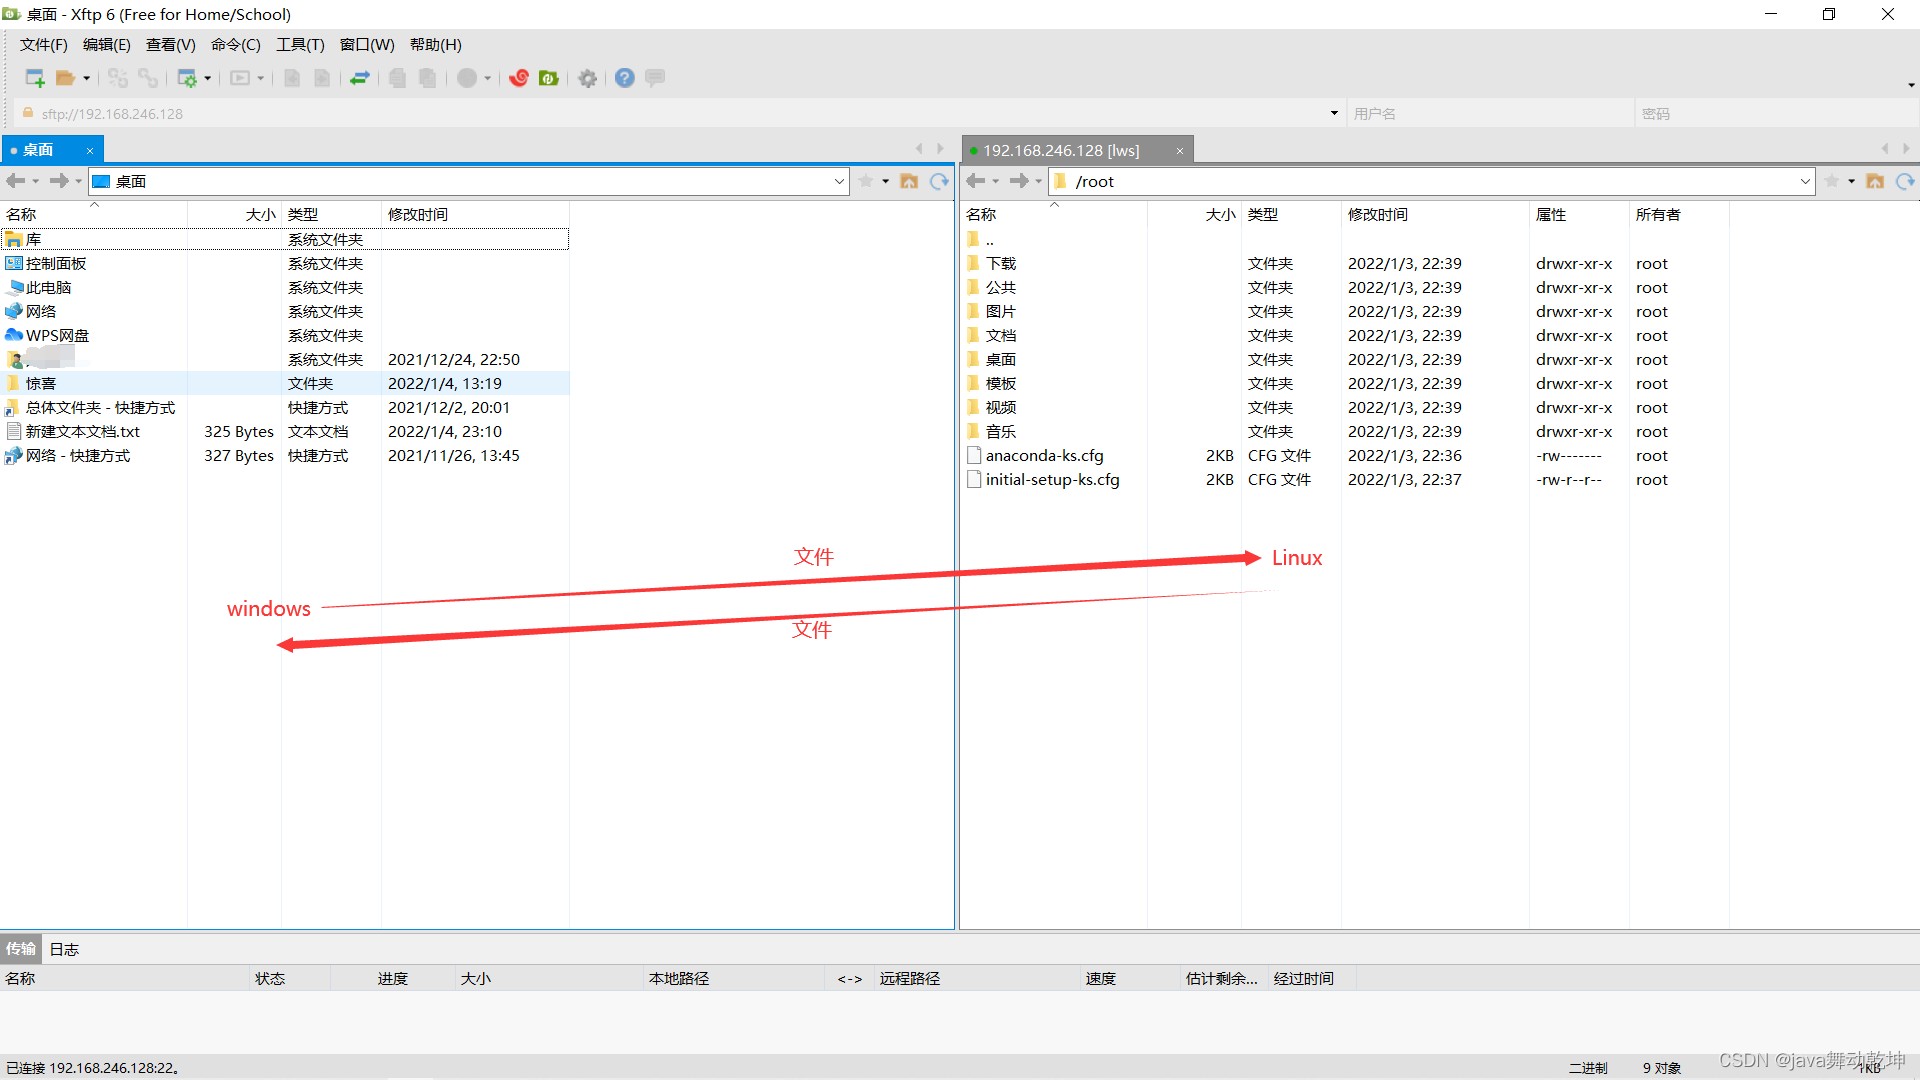Viewport: 1920px width, 1080px height.
Task: Expand the new terminal dropdown arrow
Action: (261, 78)
